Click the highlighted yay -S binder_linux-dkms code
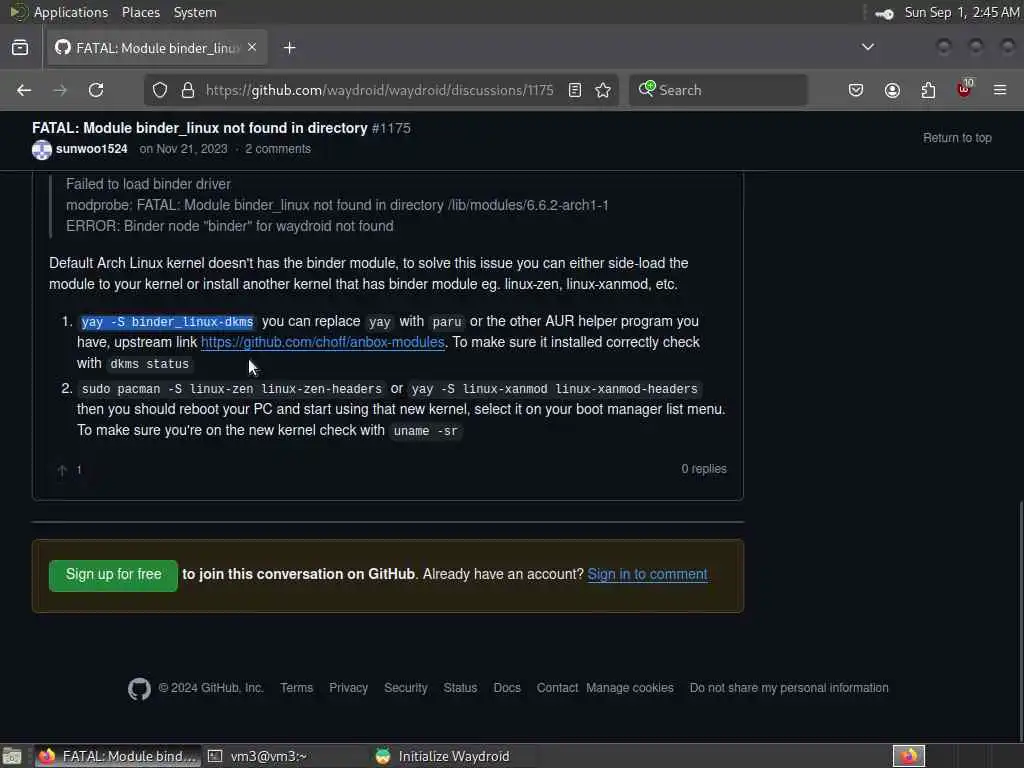The image size is (1024, 768). click(167, 322)
